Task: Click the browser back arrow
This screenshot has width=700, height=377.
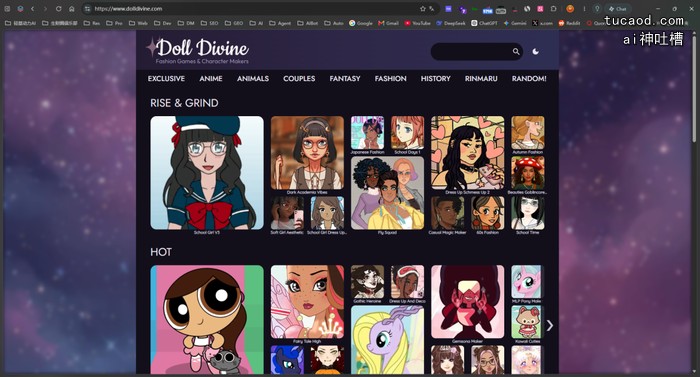Action: (x=33, y=8)
